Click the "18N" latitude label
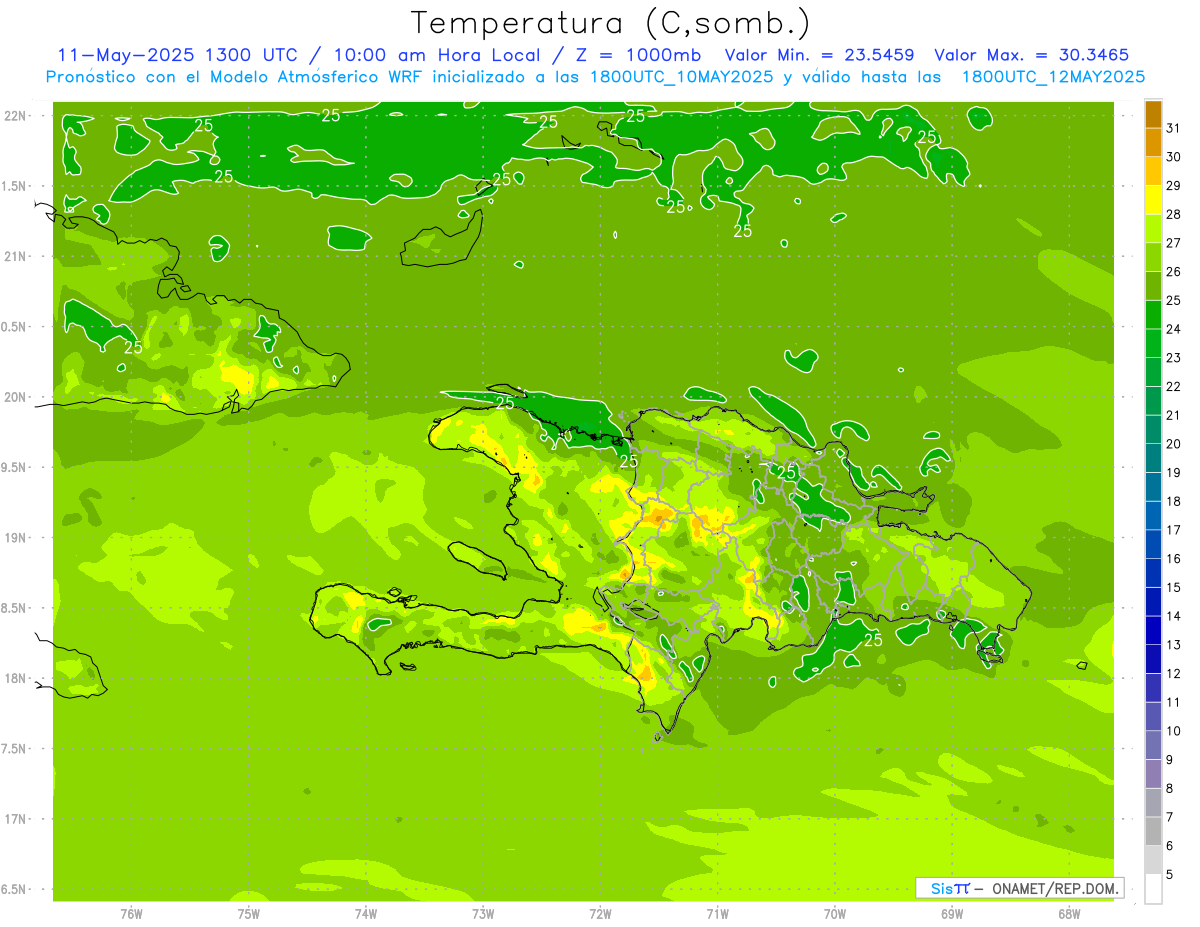The height and width of the screenshot is (927, 1200). tap(14, 678)
